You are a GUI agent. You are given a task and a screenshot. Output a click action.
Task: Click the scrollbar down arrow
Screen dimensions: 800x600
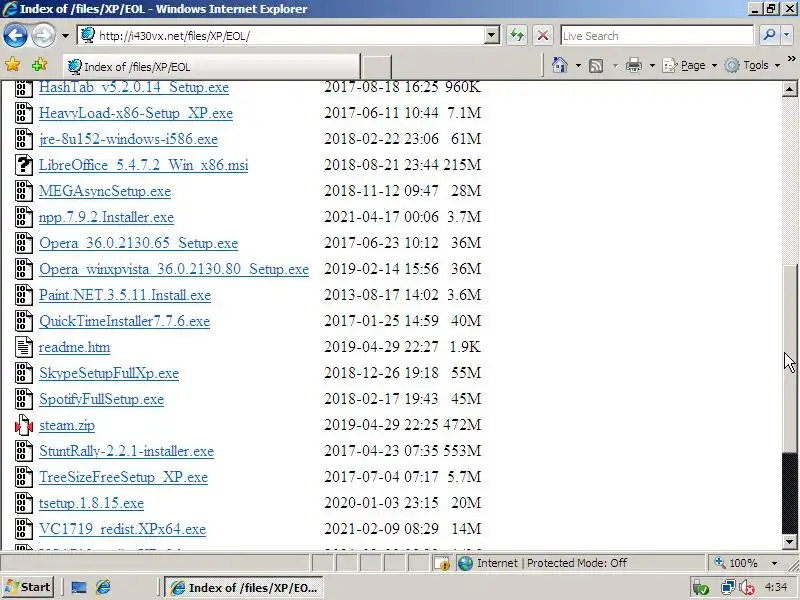pos(789,542)
